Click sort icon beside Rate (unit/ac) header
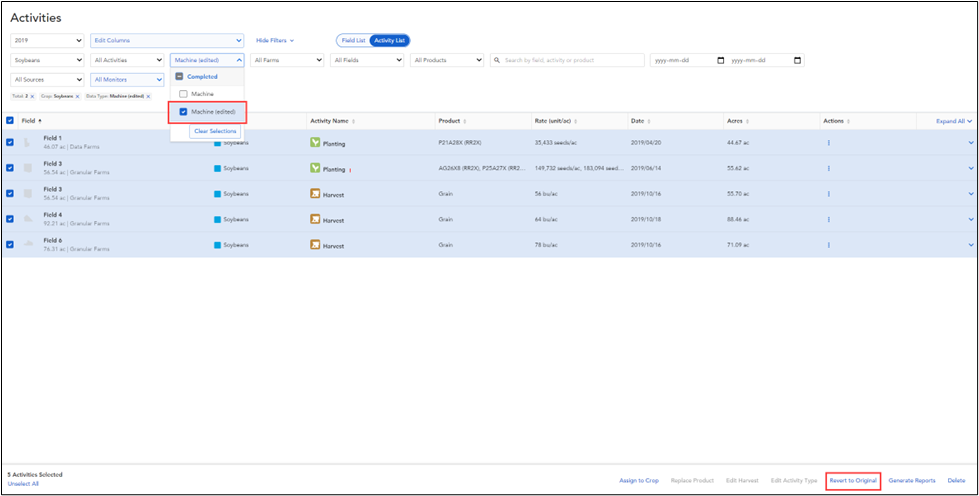The width and height of the screenshot is (979, 496). tap(576, 121)
